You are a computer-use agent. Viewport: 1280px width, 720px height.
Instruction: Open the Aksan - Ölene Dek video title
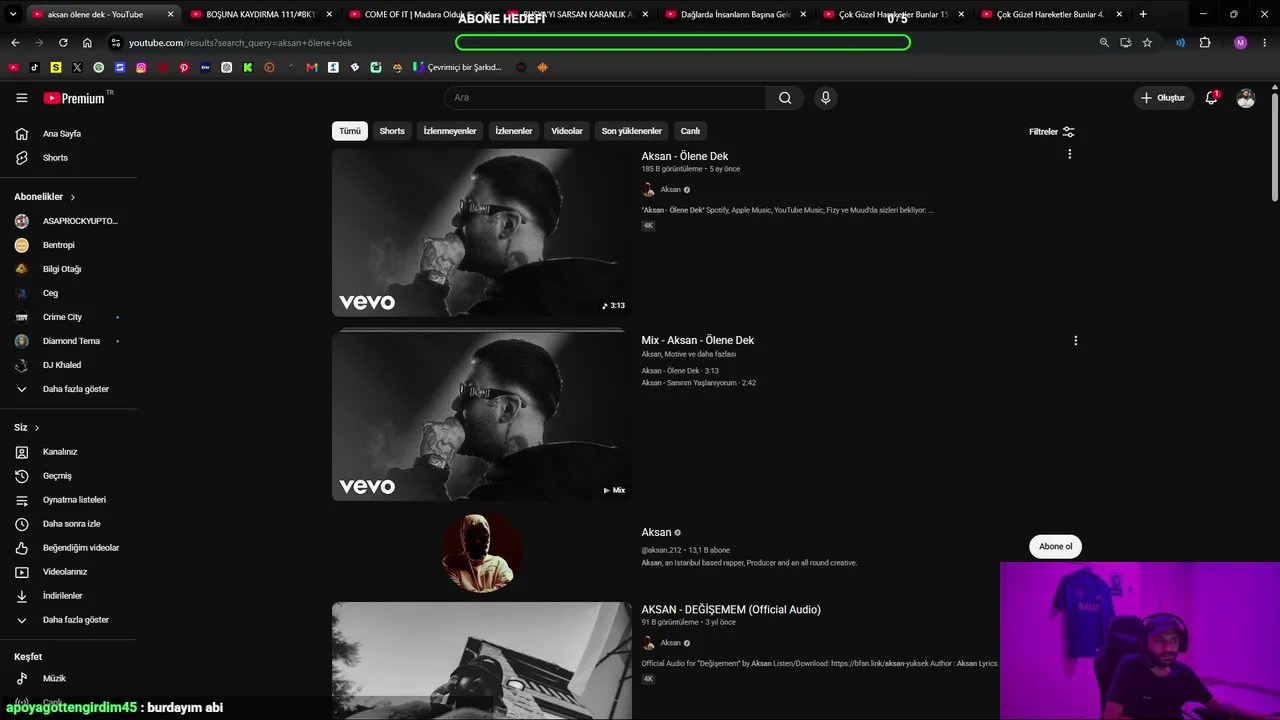click(x=685, y=156)
